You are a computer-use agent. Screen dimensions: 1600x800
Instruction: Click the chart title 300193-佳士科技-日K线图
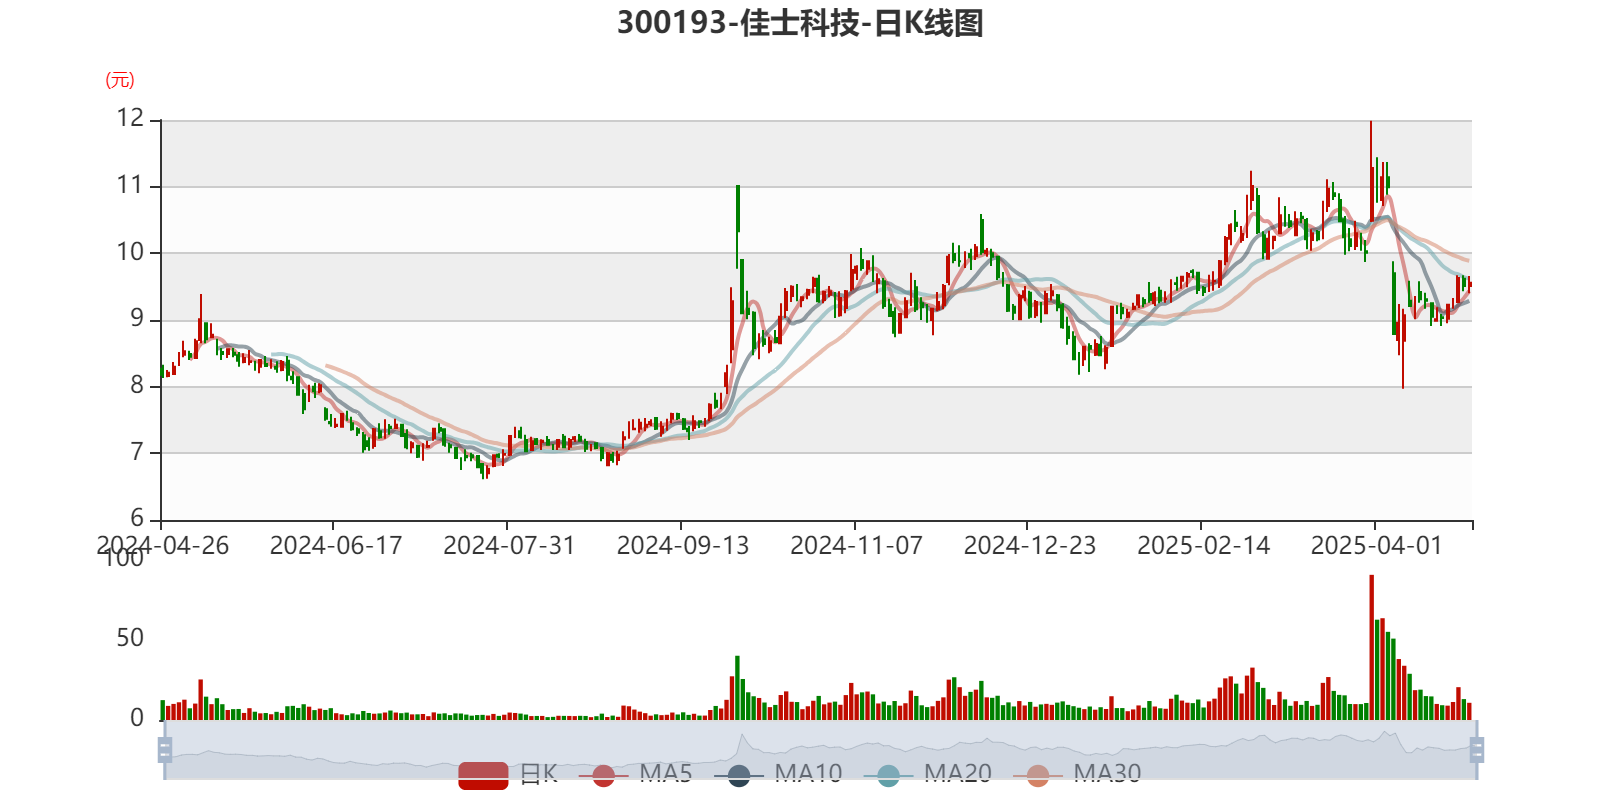(x=800, y=23)
